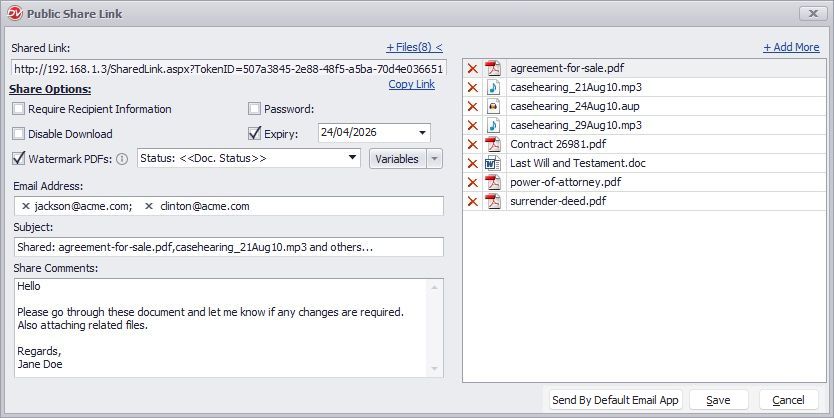Click the info icon beside Watermark PDFs
834x418 pixels.
(122, 159)
